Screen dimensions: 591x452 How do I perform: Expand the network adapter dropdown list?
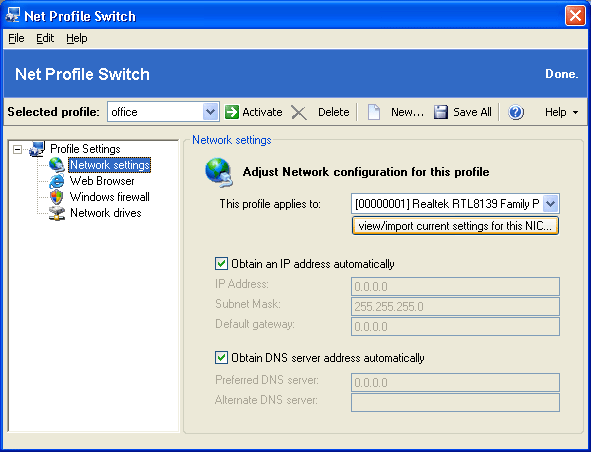551,204
